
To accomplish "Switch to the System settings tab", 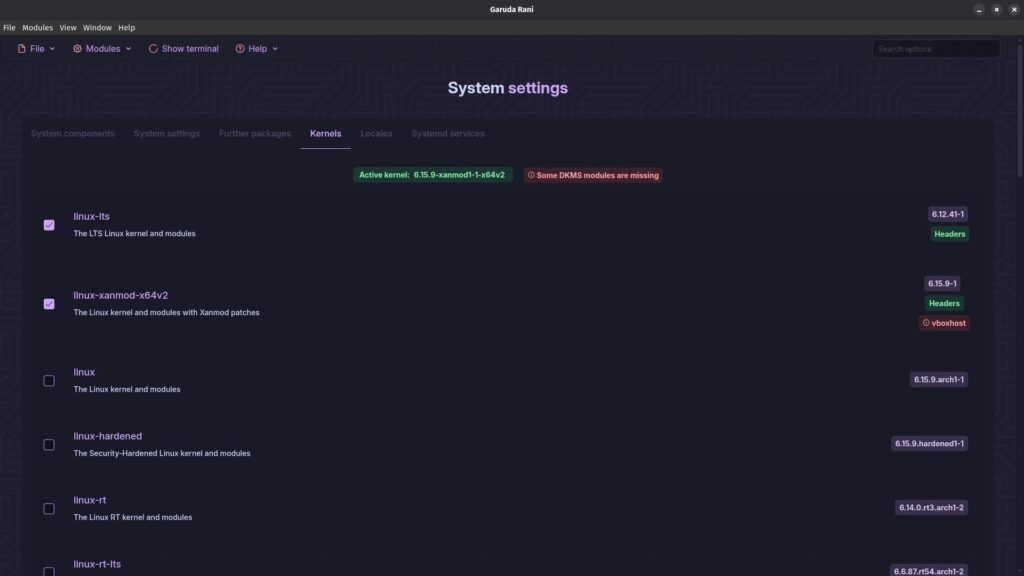I will 167,134.
